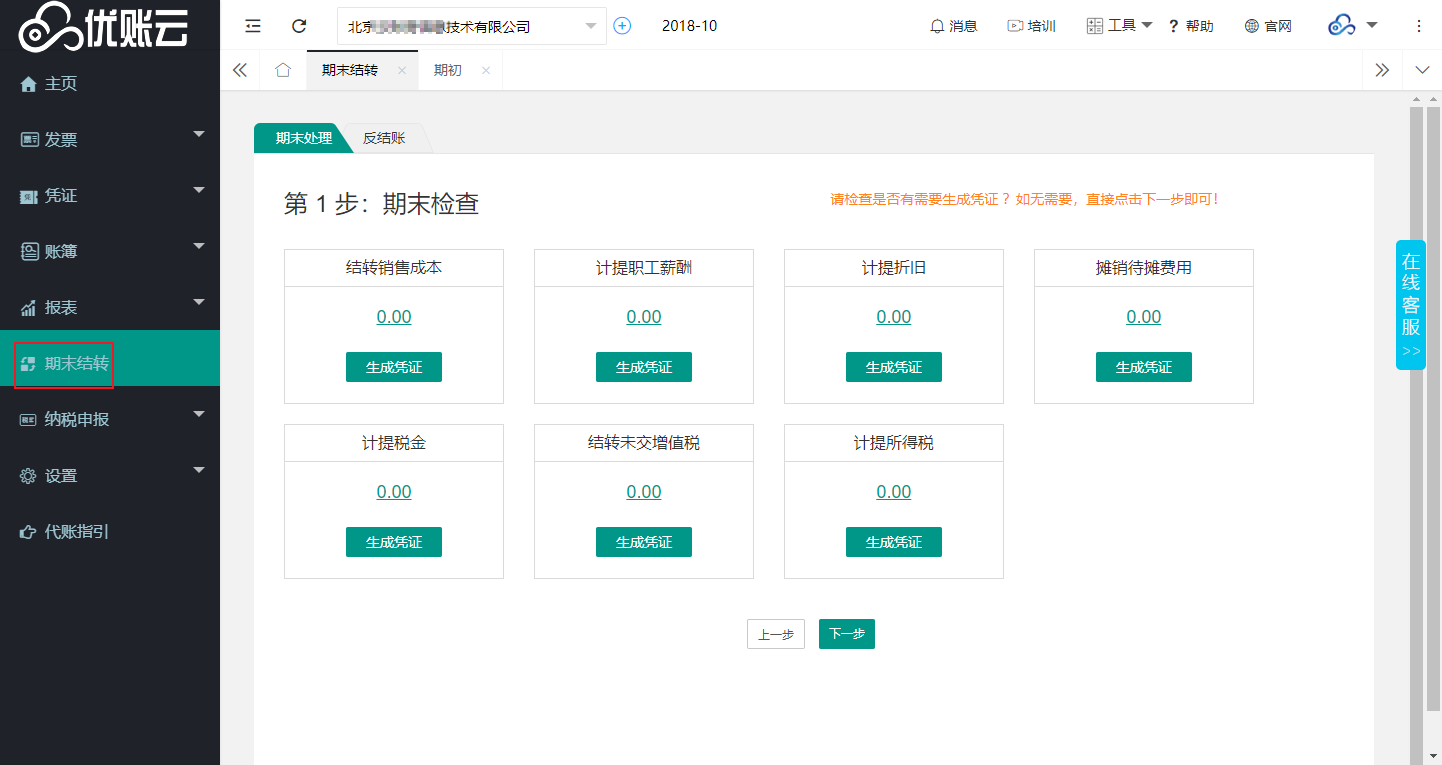The width and height of the screenshot is (1442, 765).
Task: Select the 期末处理 tab
Action: tap(303, 138)
